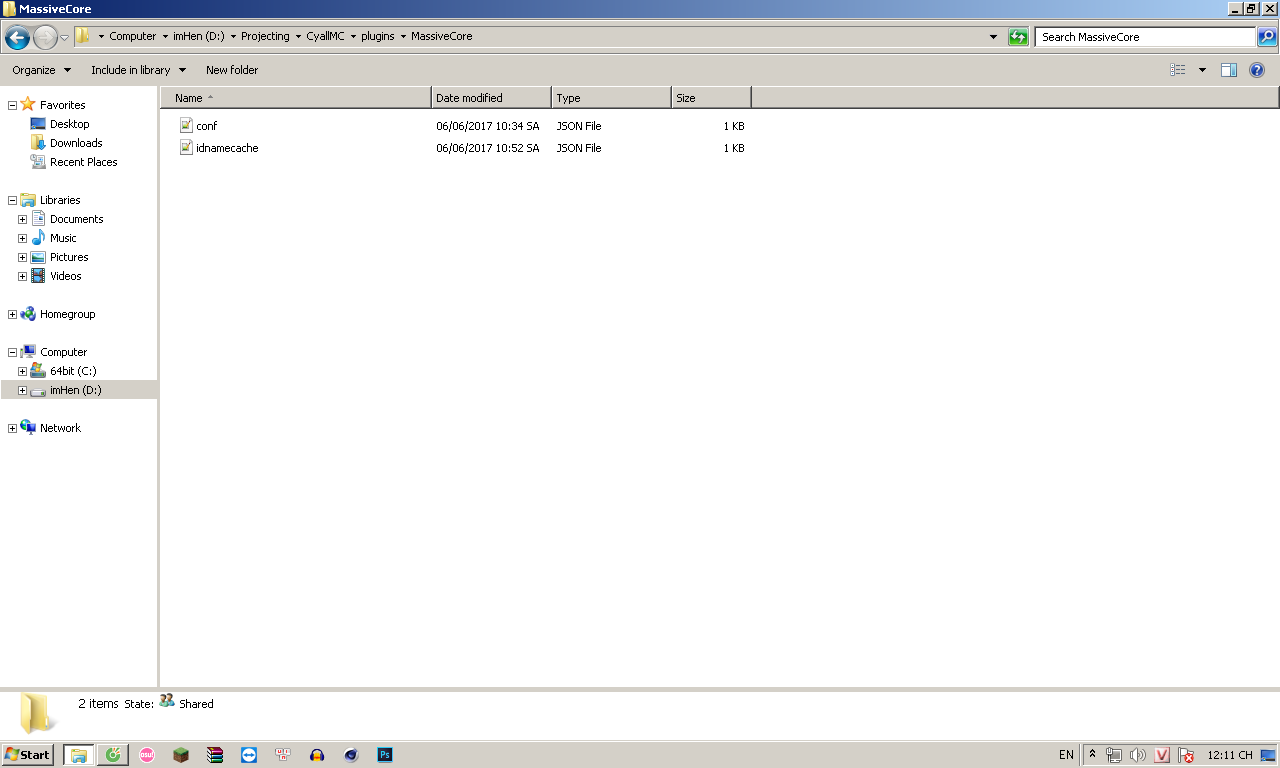Open the dropdown arrow after plugins breadcrumb
The width and height of the screenshot is (1280, 768).
point(404,37)
